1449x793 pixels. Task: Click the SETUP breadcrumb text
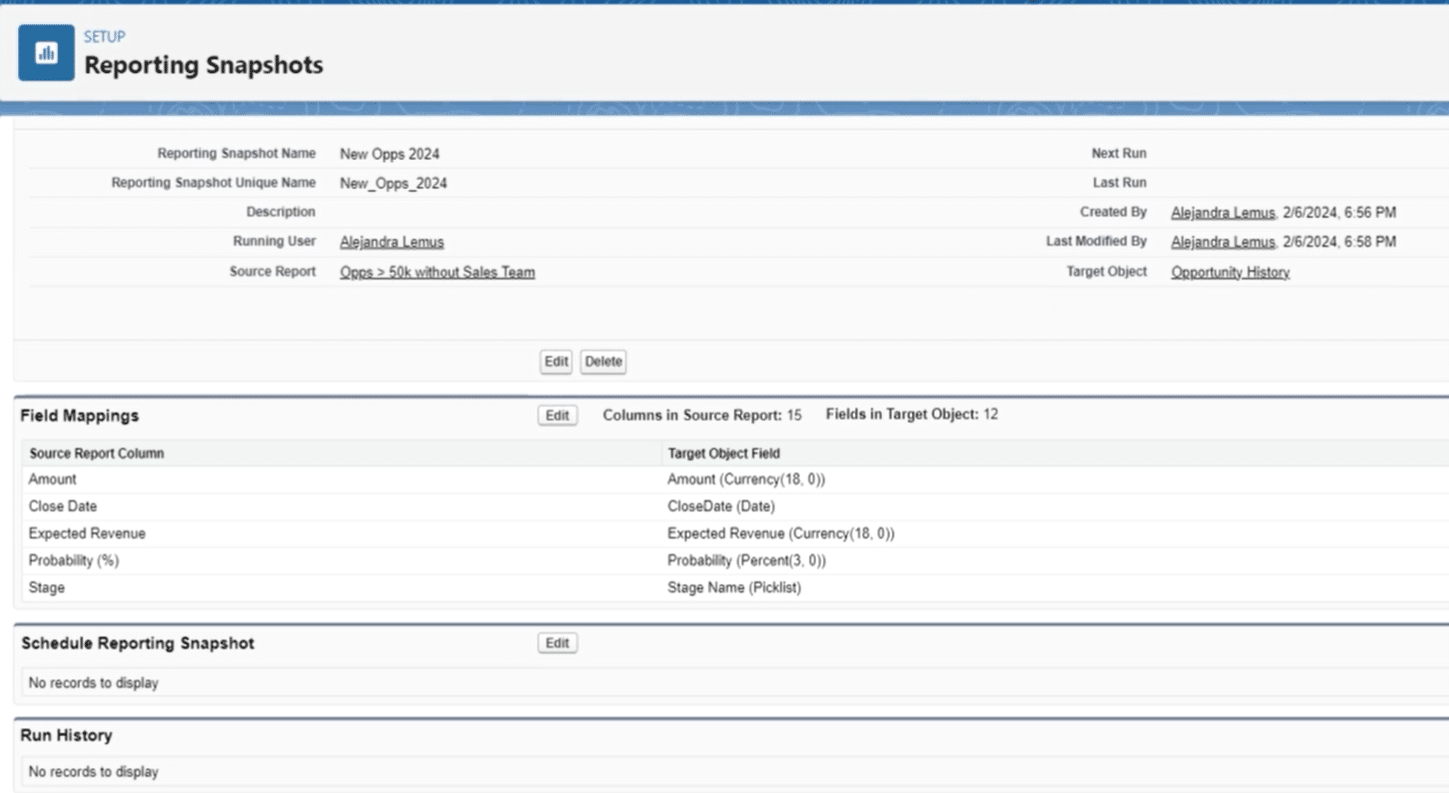(x=104, y=37)
